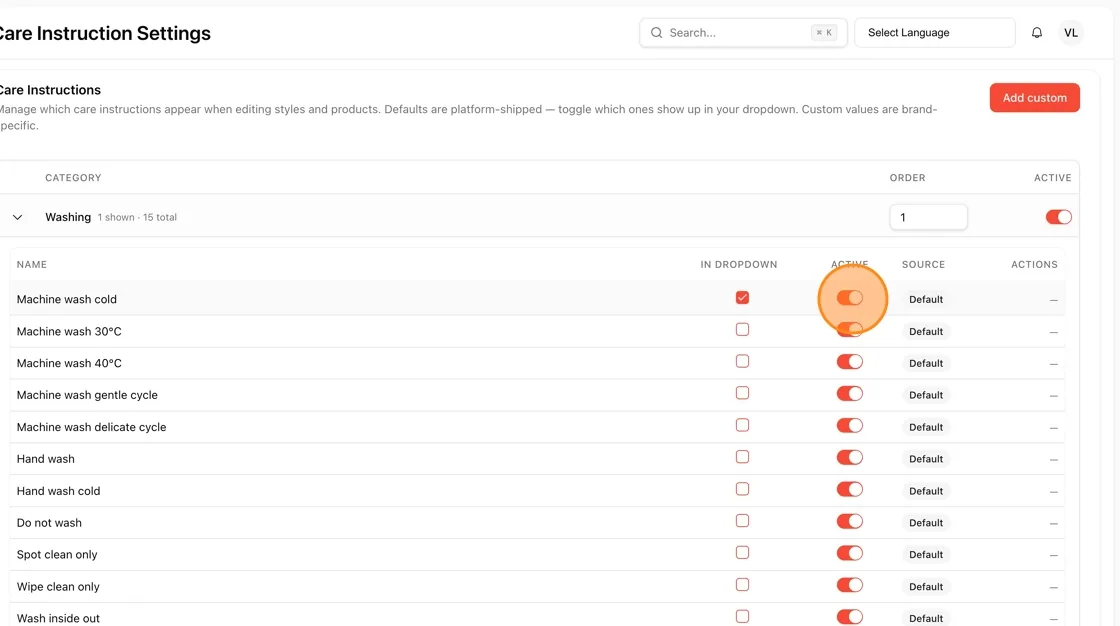The image size is (1120, 626).
Task: Click the Default badge for Machine wash cold
Action: [x=926, y=299]
